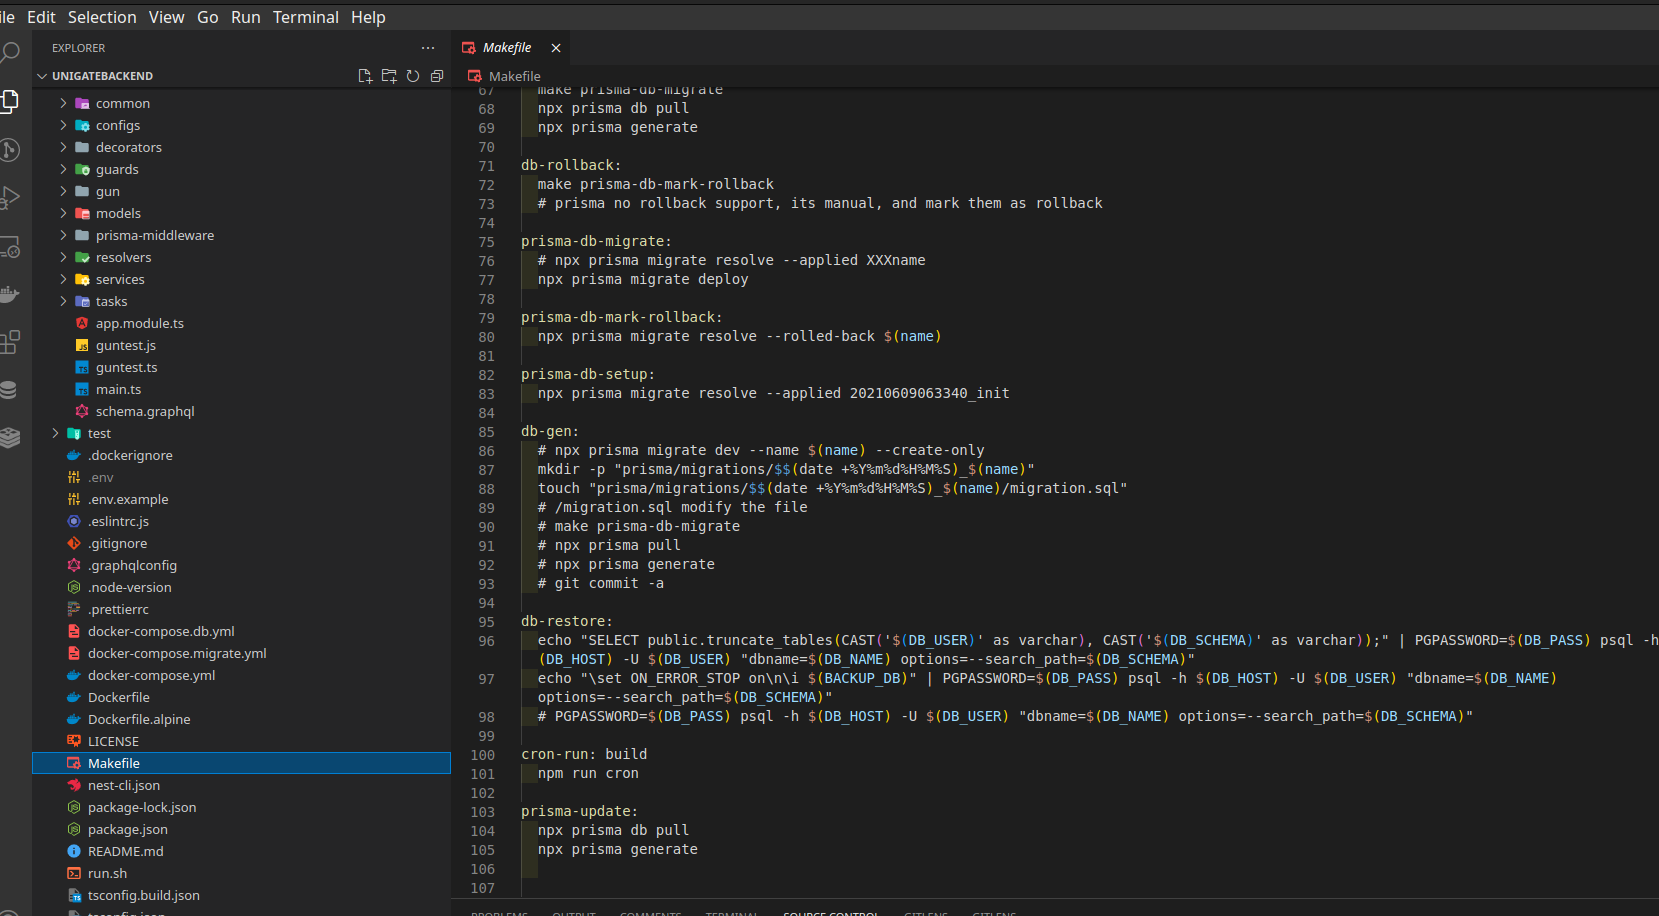Click the New Folder icon in Explorer
Screen dimensions: 1659x916
coord(389,76)
